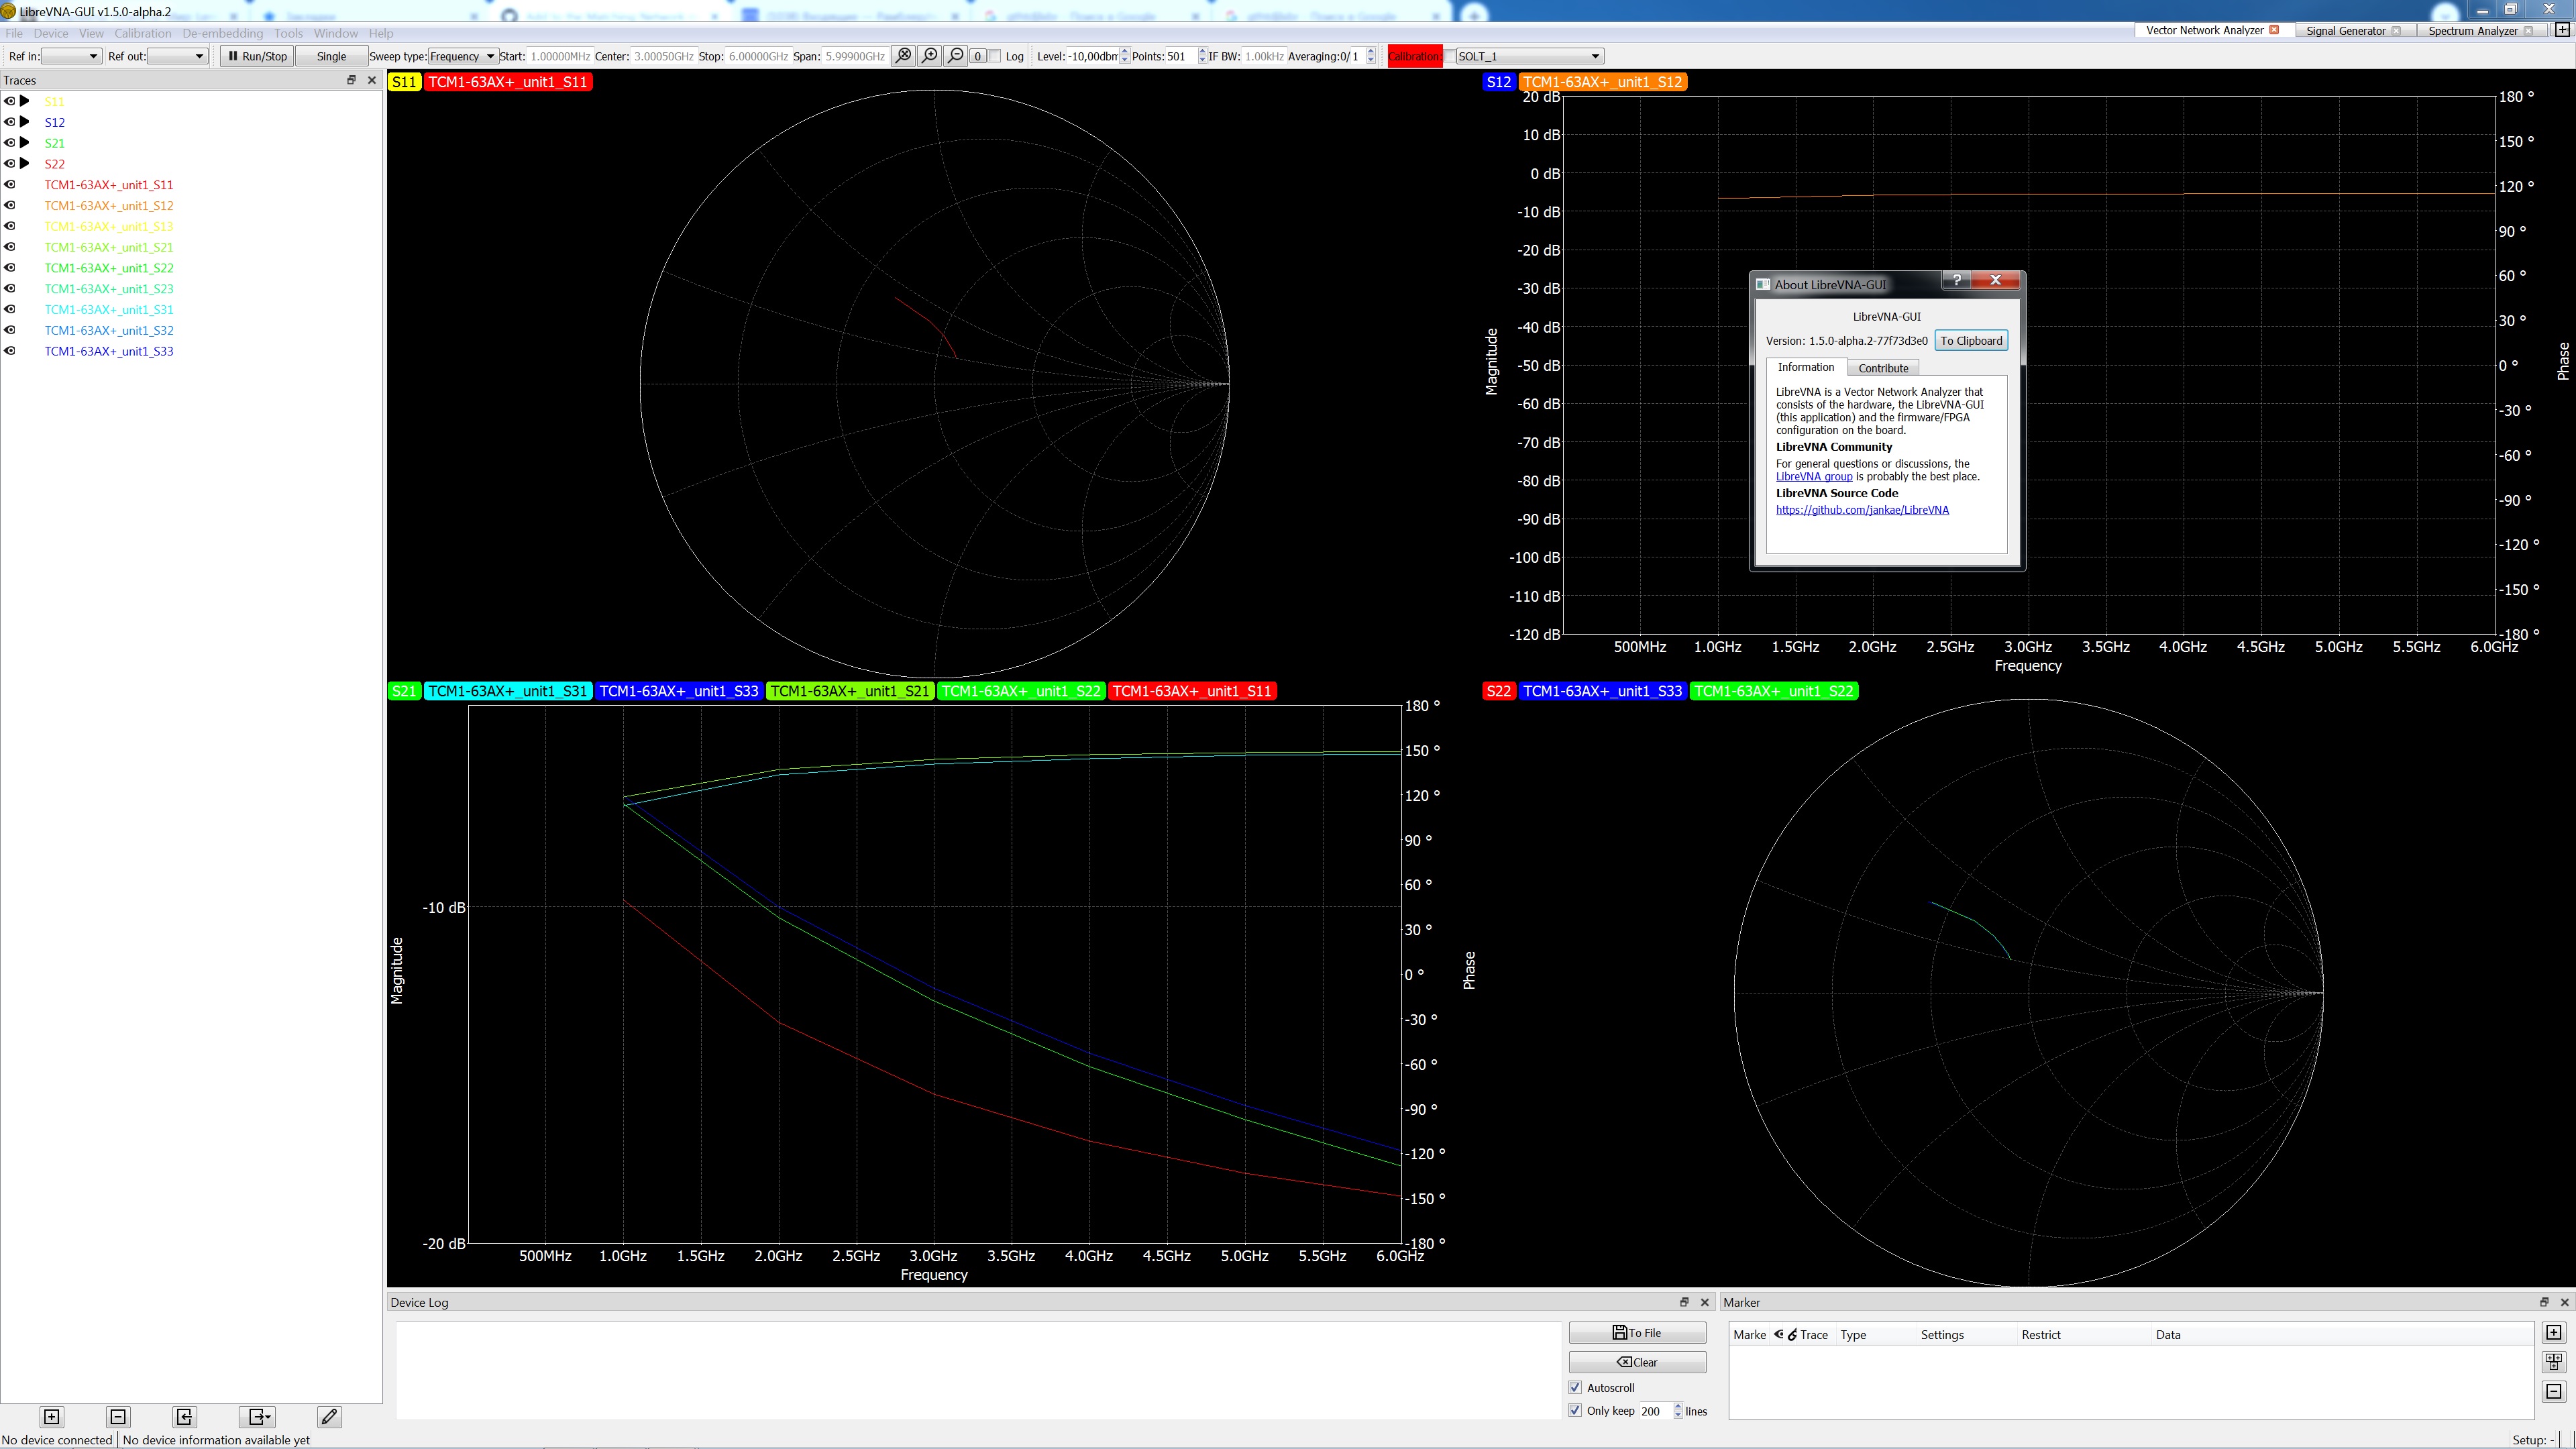The width and height of the screenshot is (2576, 1449).
Task: Click the pencil edit trace icon
Action: tap(329, 1417)
